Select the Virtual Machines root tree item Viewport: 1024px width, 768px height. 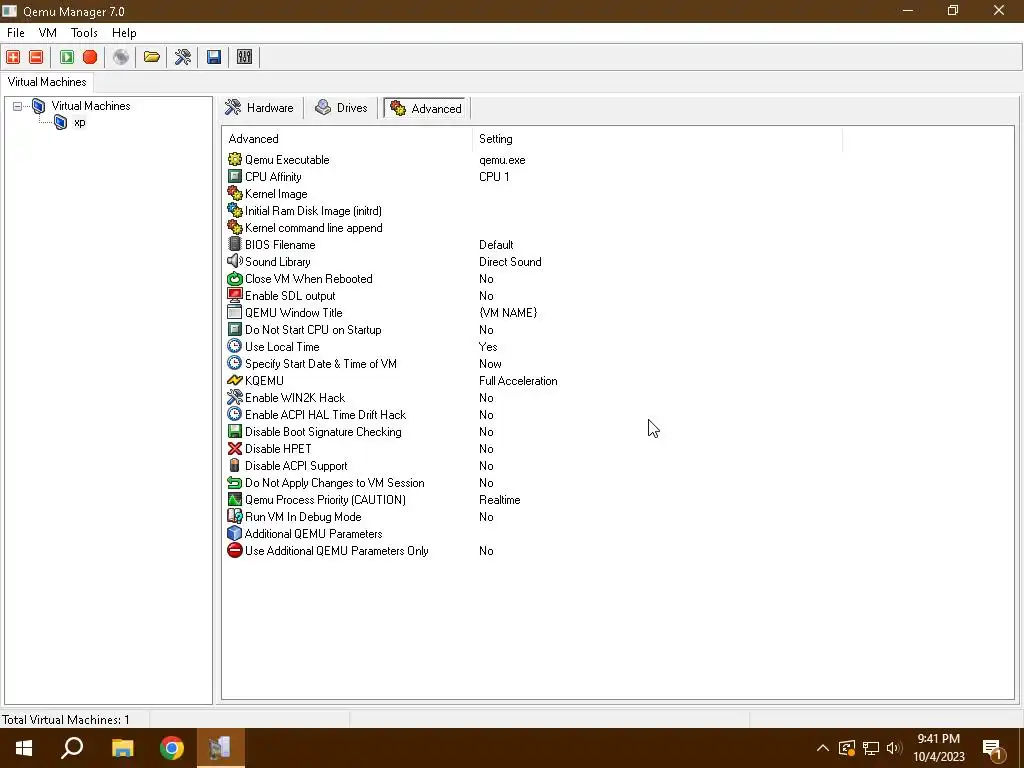click(x=91, y=106)
